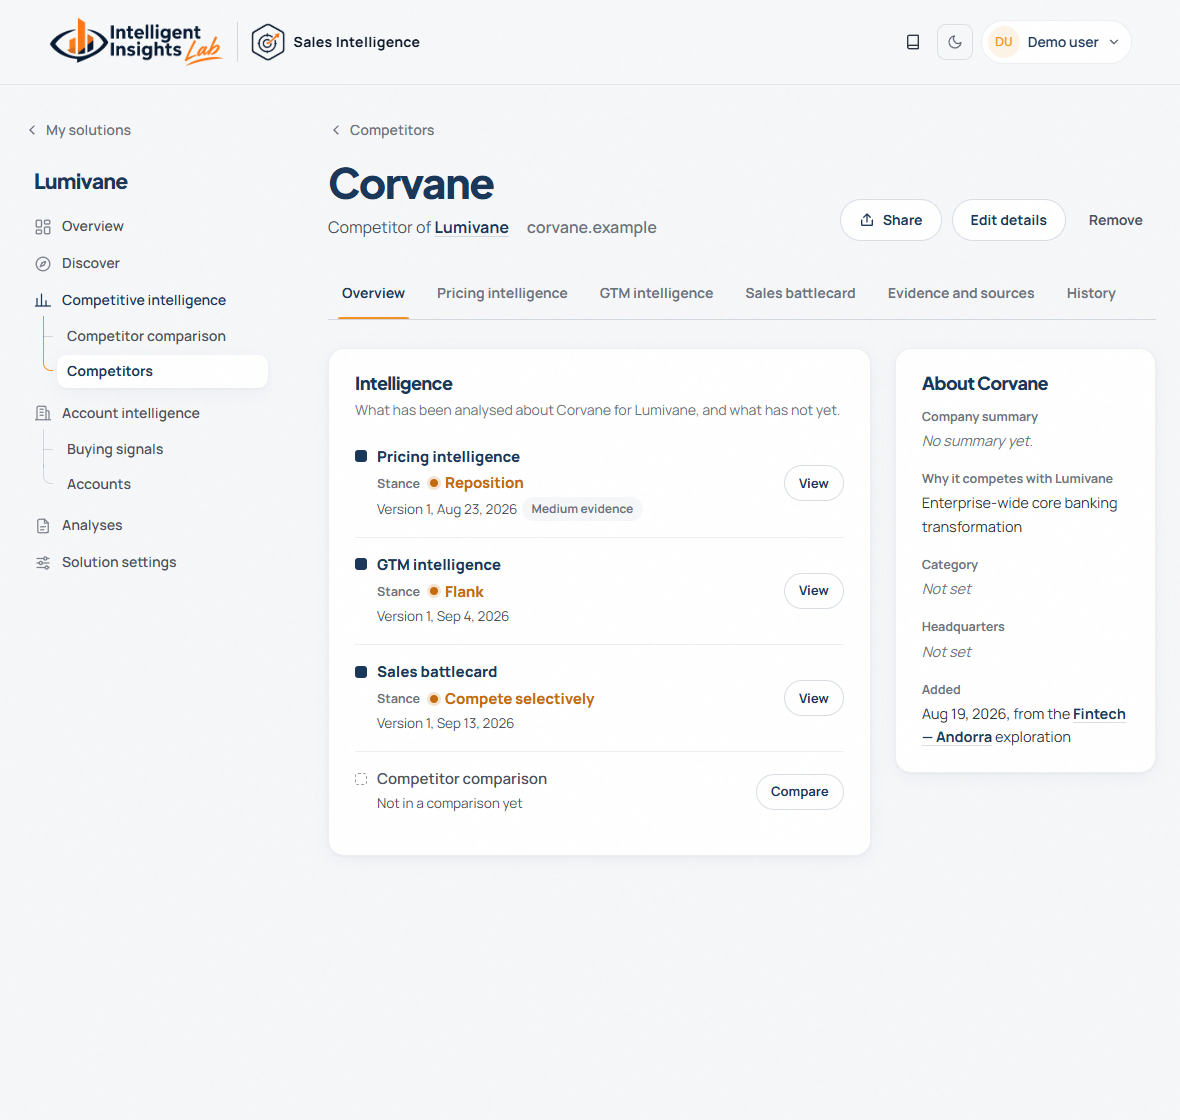Click the Pricing intelligence status square

point(361,456)
